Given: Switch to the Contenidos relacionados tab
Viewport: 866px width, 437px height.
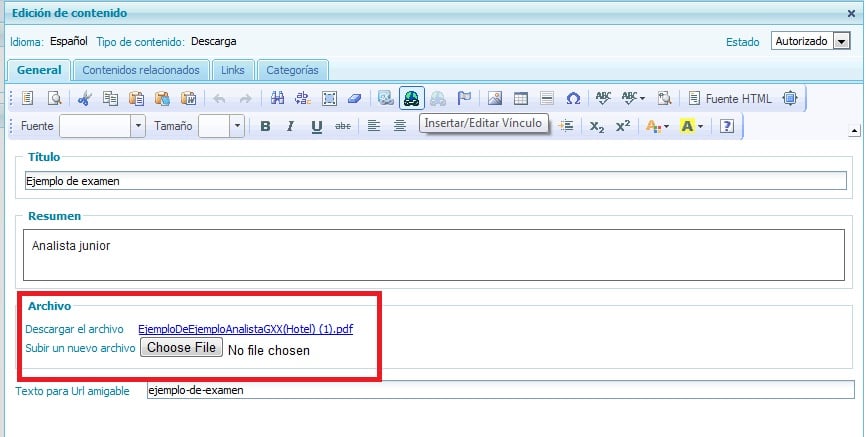Looking at the screenshot, I should [140, 70].
